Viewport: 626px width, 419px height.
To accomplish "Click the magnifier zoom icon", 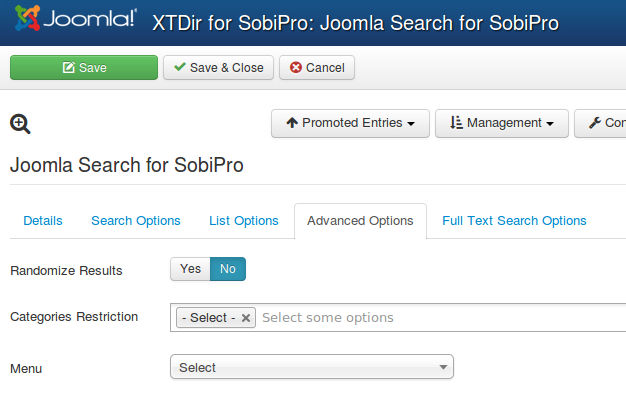I will (x=20, y=124).
